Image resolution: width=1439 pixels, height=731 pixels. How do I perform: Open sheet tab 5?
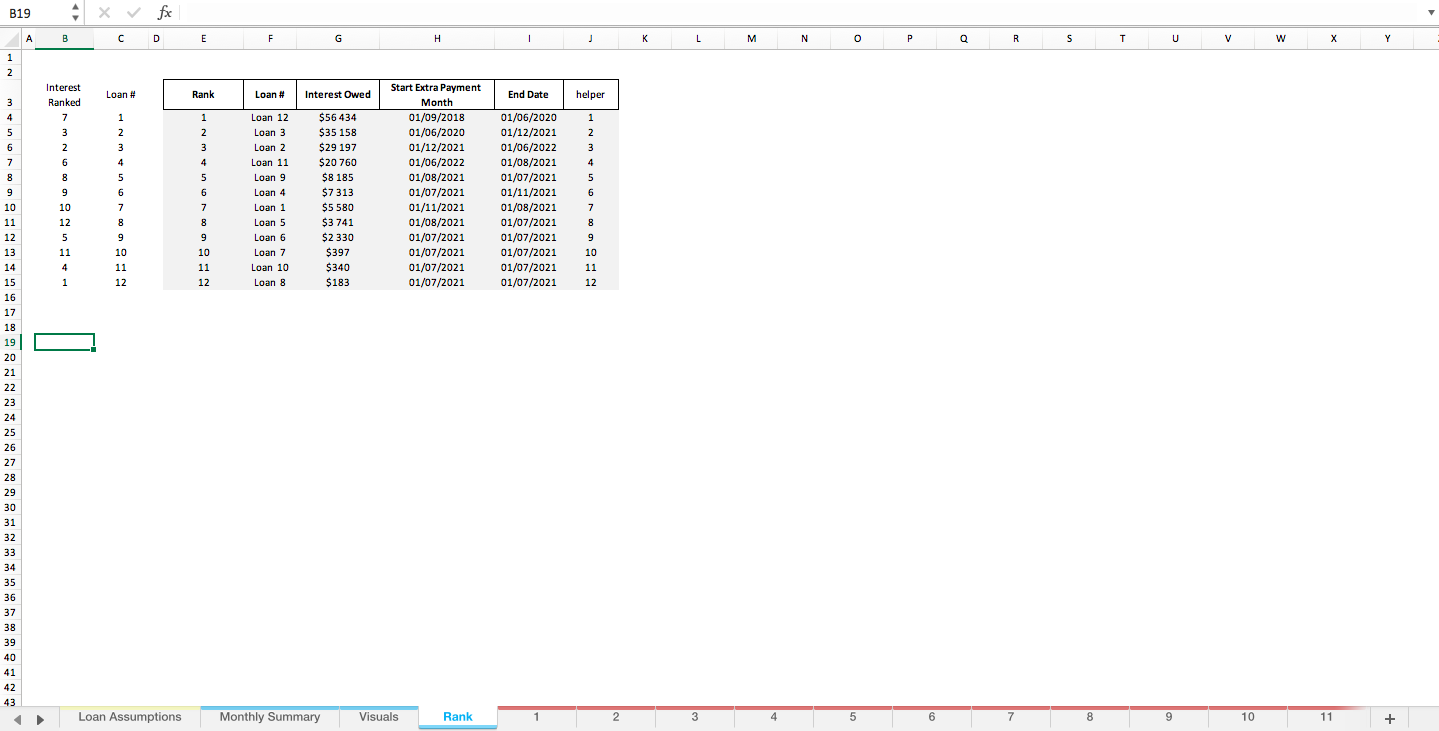(852, 717)
